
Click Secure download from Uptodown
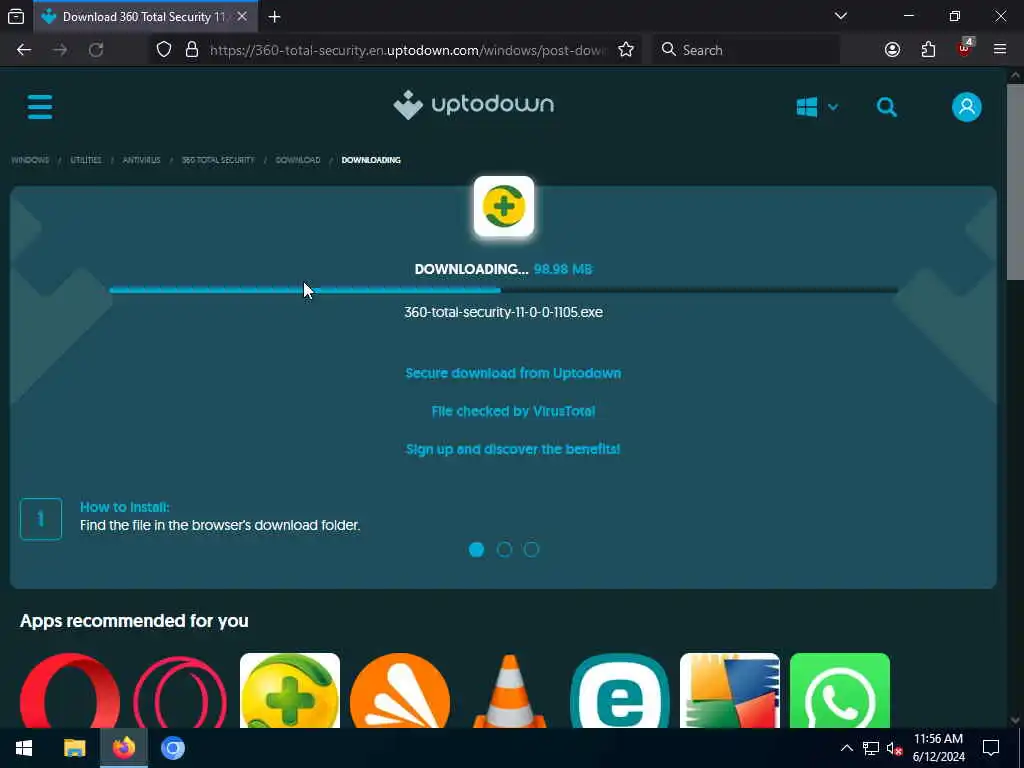pos(513,374)
